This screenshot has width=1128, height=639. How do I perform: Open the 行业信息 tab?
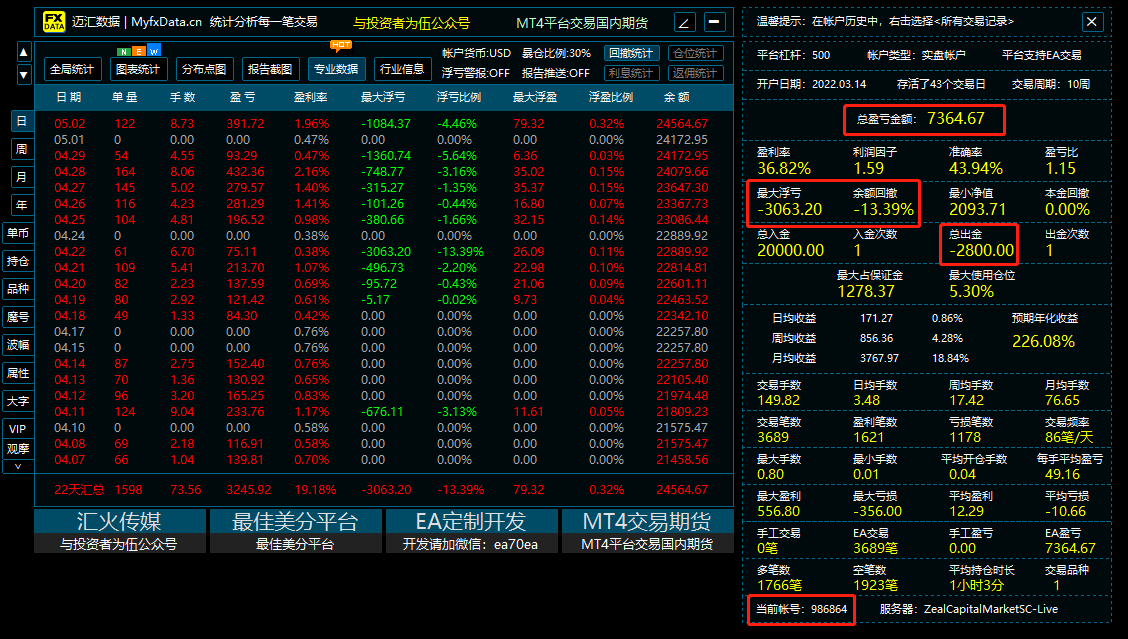pyautogui.click(x=401, y=69)
